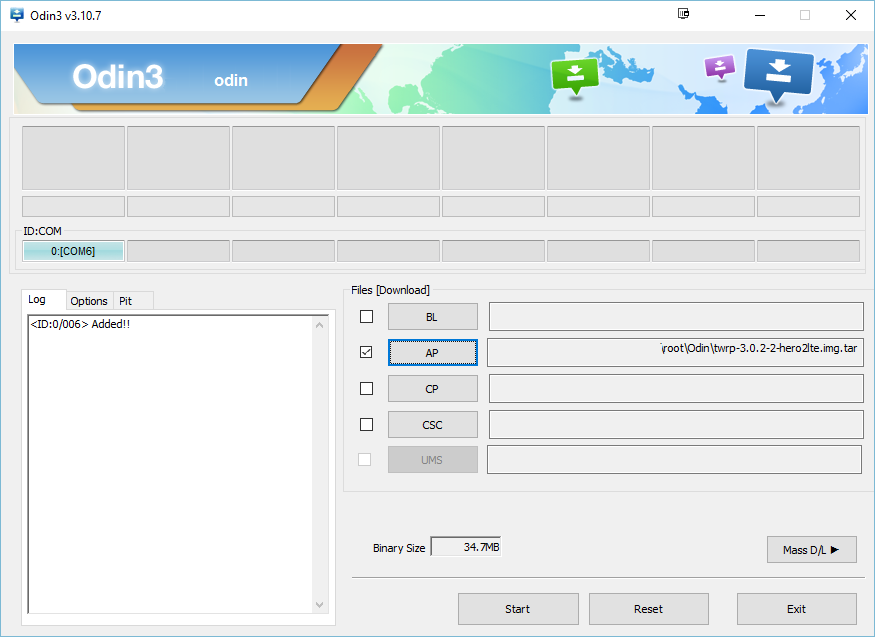Image resolution: width=875 pixels, height=637 pixels.
Task: Click the empty CP file path field
Action: [676, 388]
